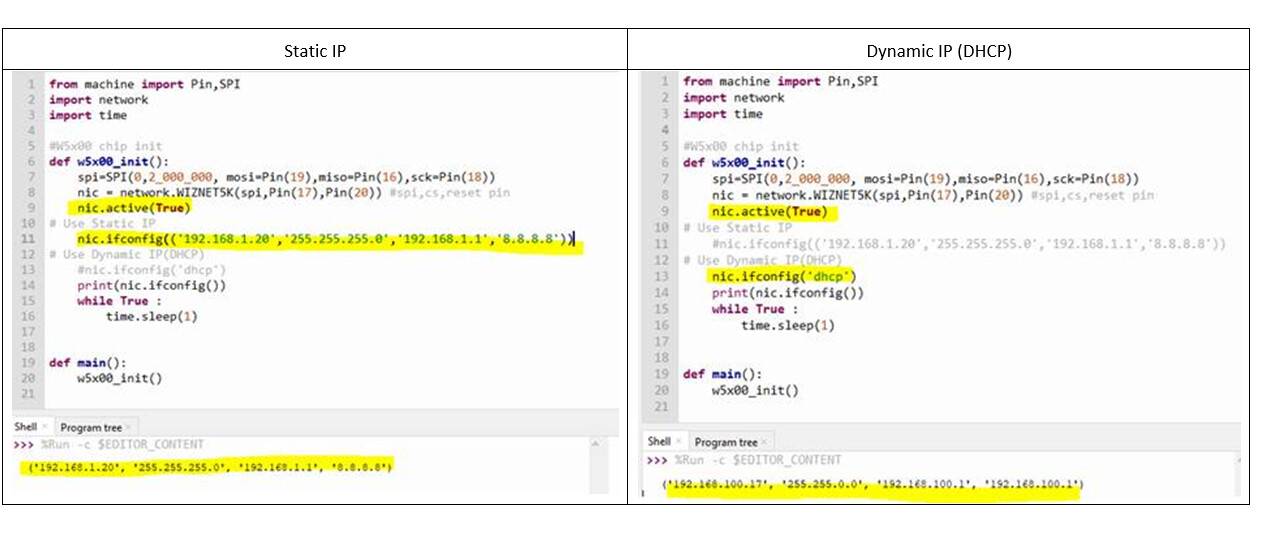Click 'import time' line in Dynamic IP editor
The height and width of the screenshot is (533, 1286).
point(723,114)
